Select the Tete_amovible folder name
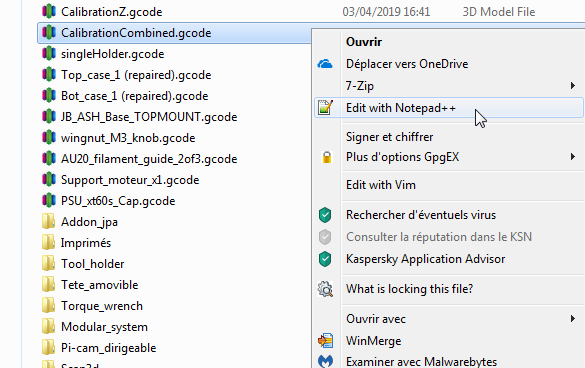The height and width of the screenshot is (368, 585). pos(99,285)
